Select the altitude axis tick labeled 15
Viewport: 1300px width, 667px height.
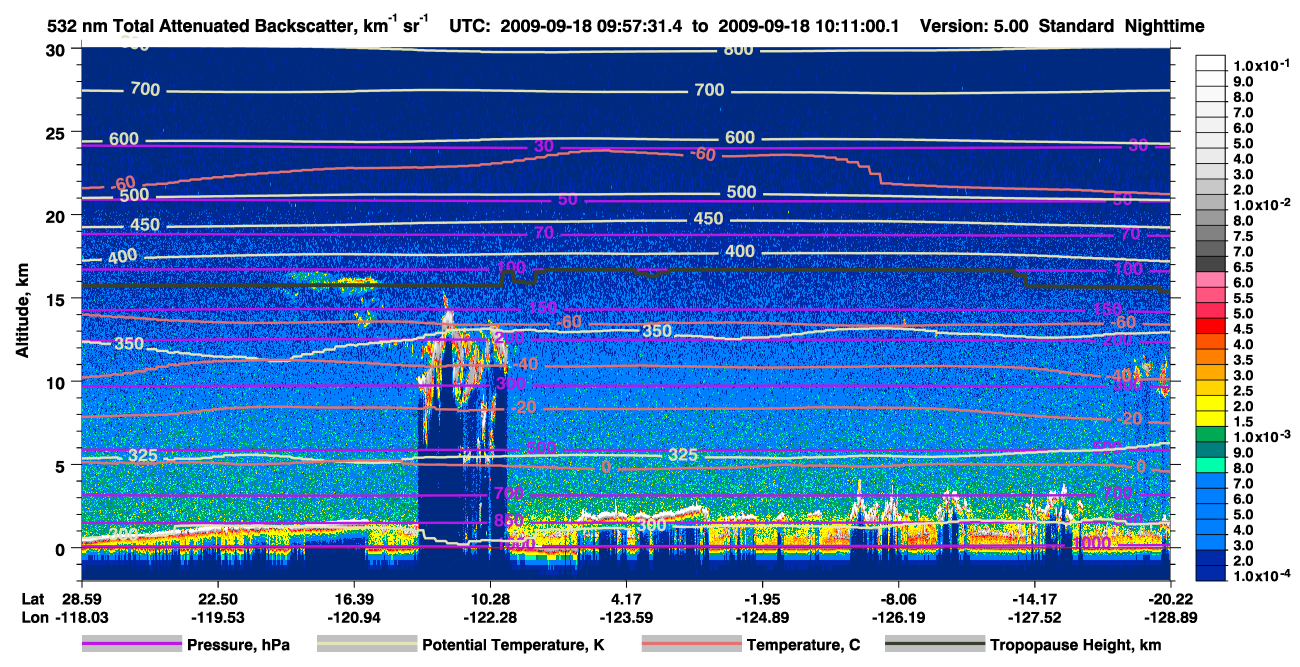pos(57,298)
